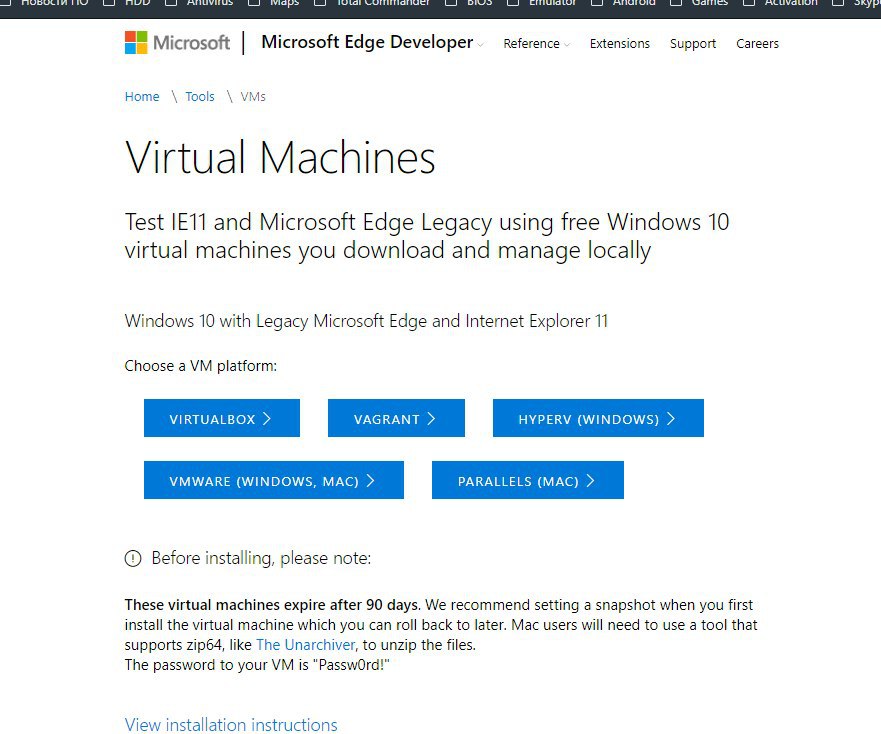This screenshot has height=734, width=881.
Task: Navigate to Tools breadcrumb
Action: click(x=199, y=97)
